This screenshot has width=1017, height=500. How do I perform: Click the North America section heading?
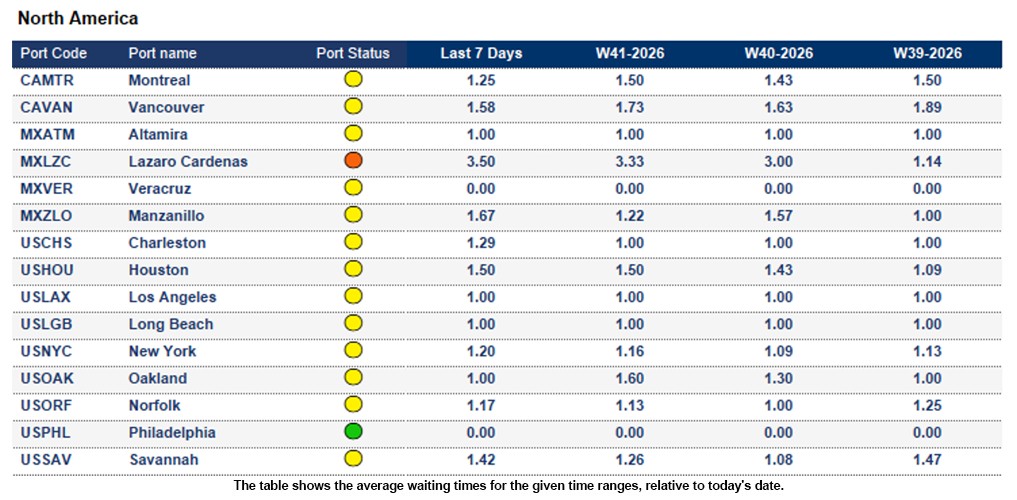click(x=78, y=18)
